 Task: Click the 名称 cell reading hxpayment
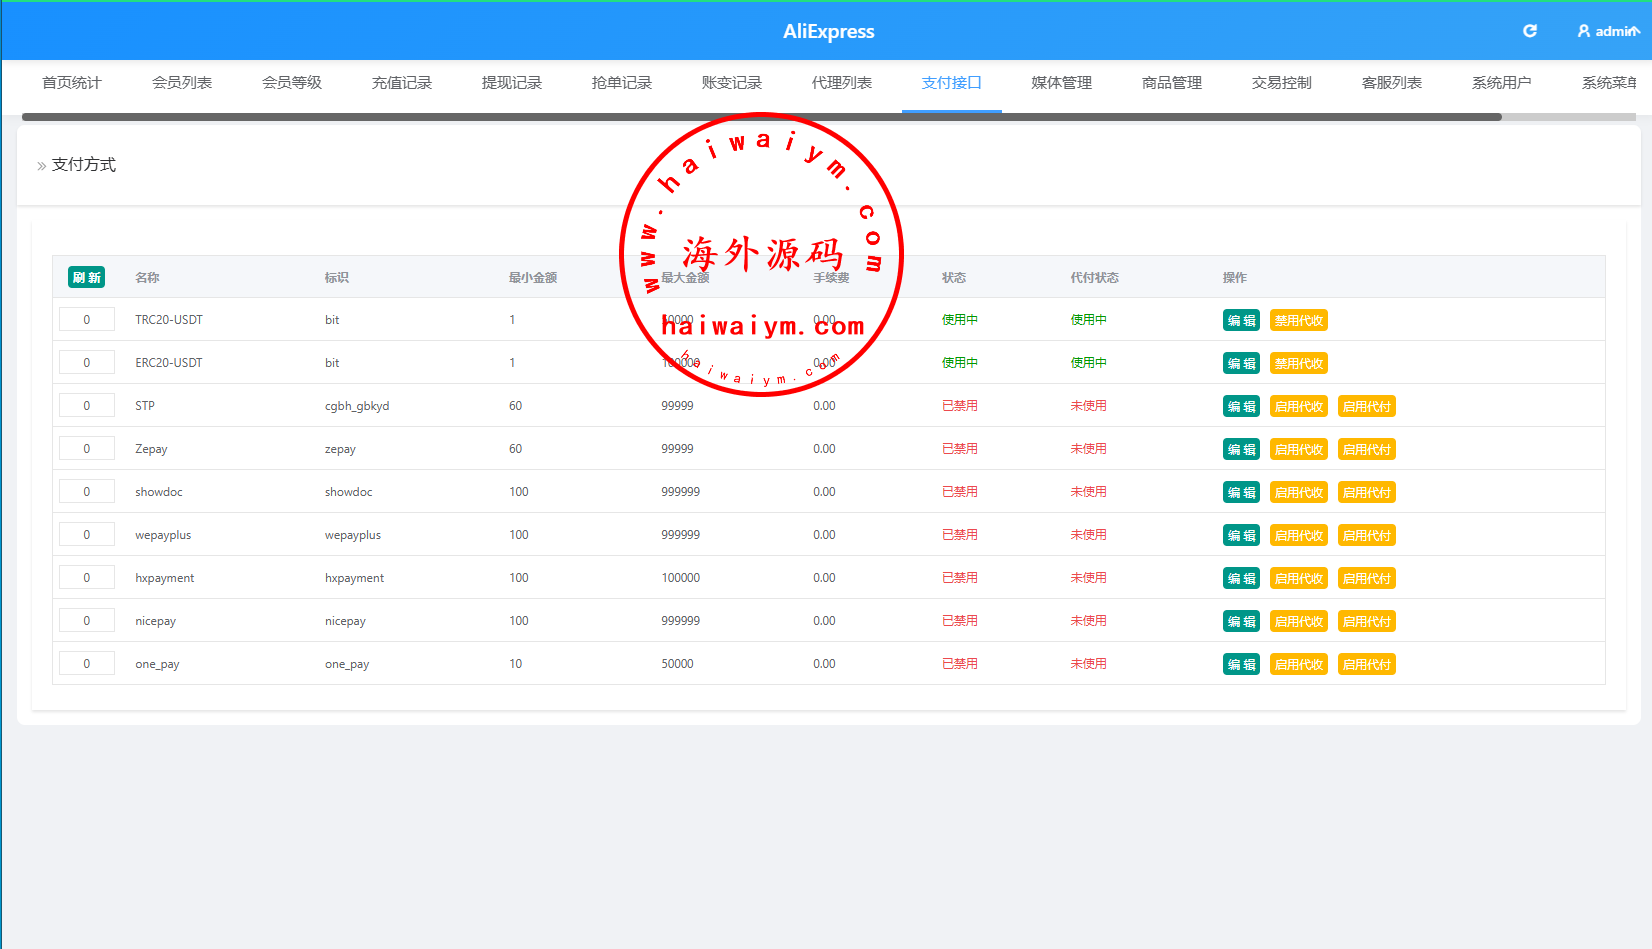[165, 578]
